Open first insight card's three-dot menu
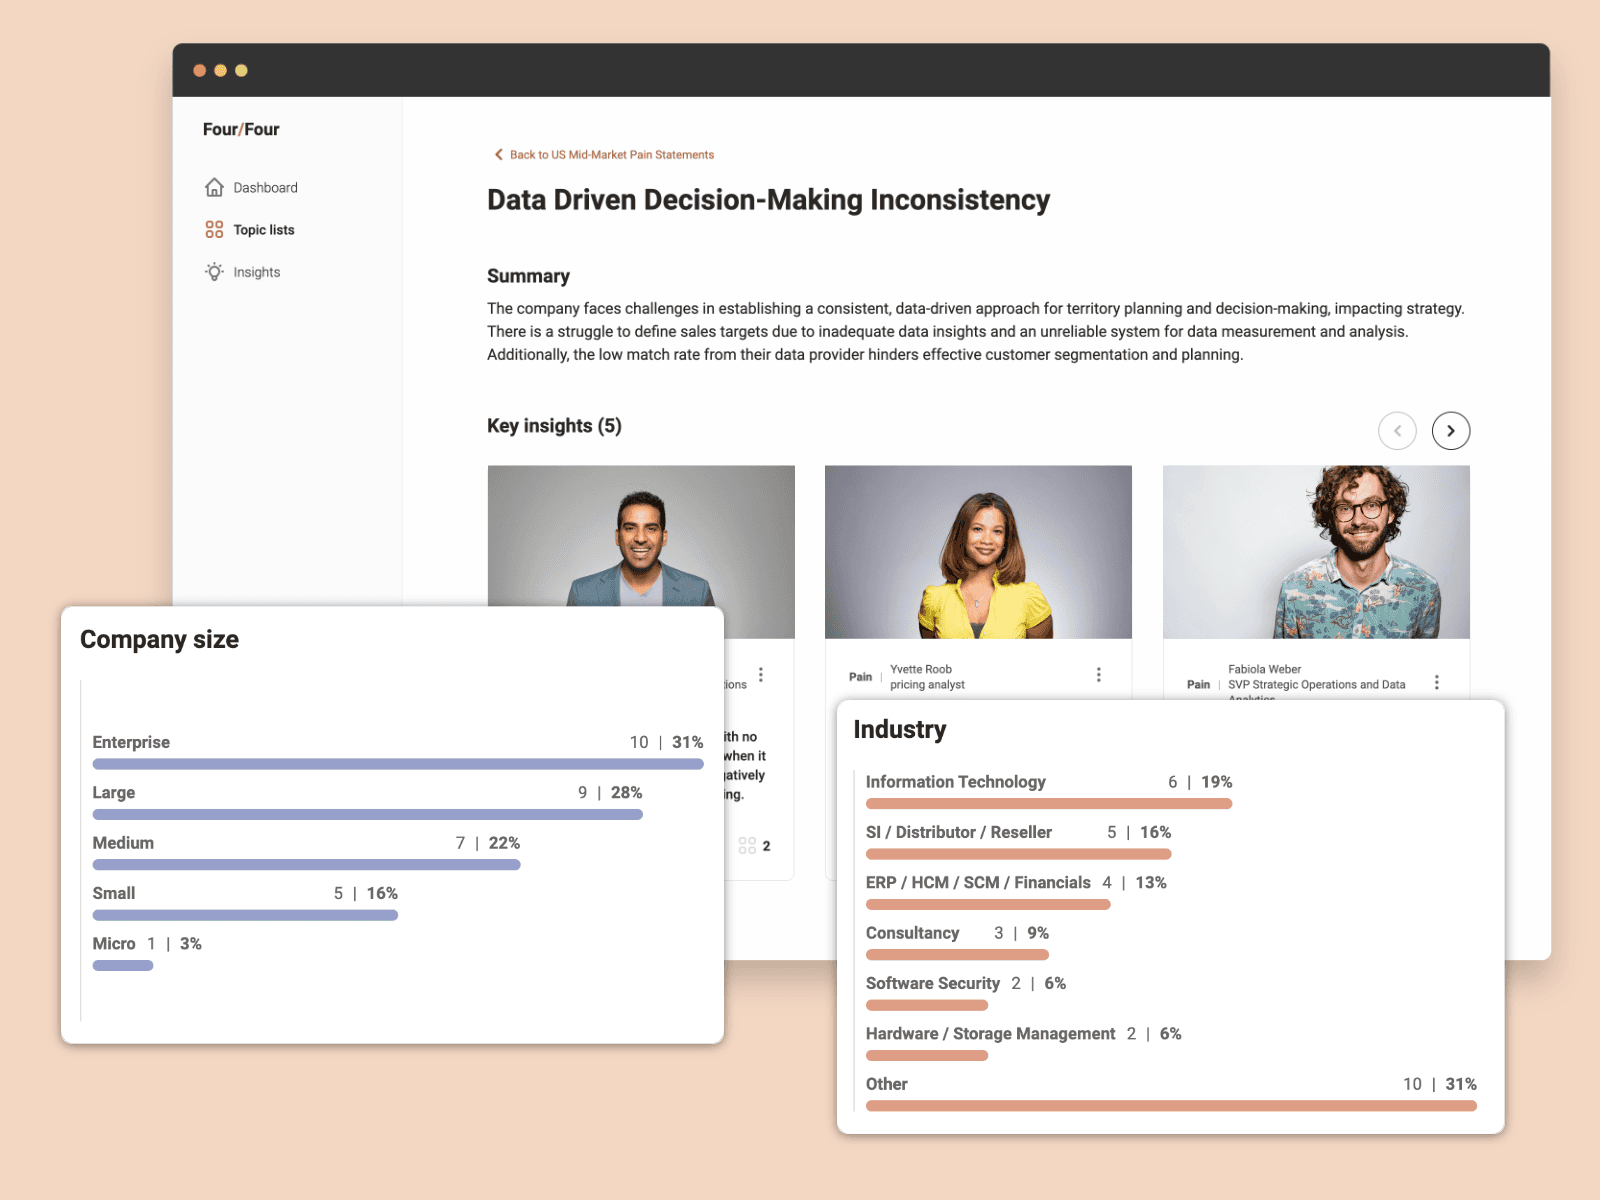The width and height of the screenshot is (1600, 1200). (x=761, y=675)
